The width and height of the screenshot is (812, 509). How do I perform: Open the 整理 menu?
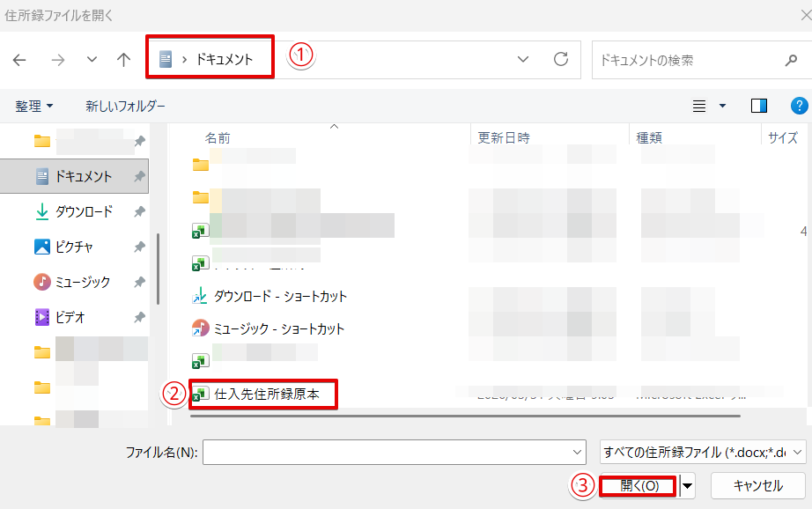pos(34,106)
